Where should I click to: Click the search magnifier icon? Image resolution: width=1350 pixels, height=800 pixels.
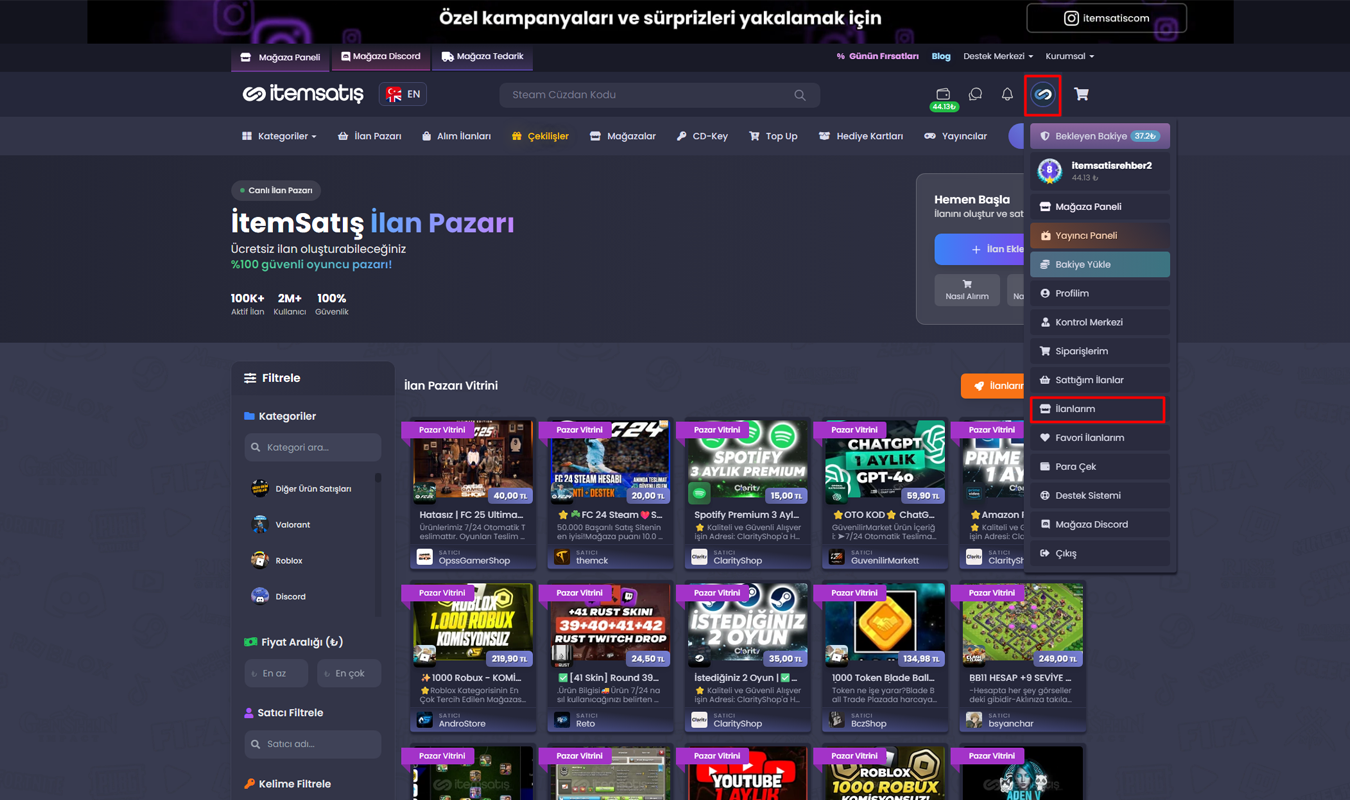(x=800, y=95)
